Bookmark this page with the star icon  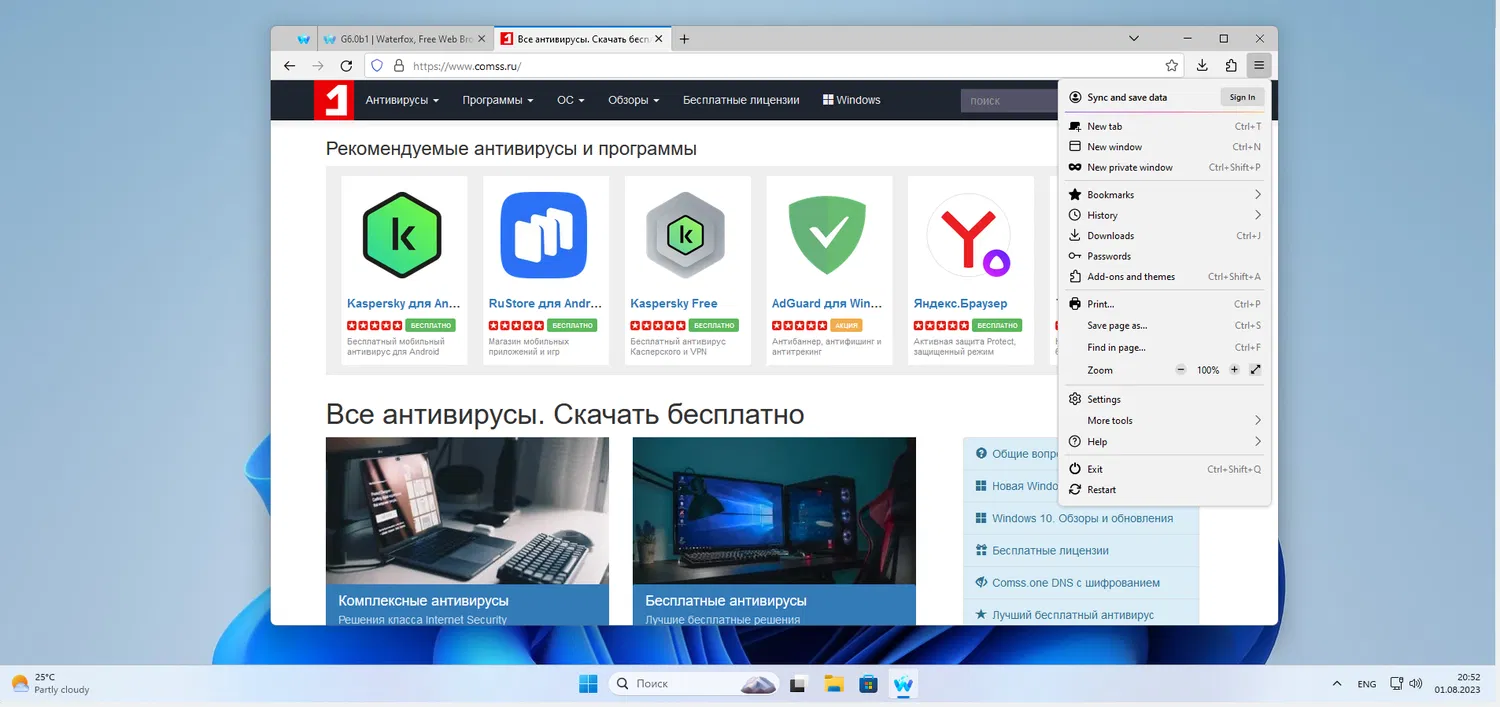(1171, 66)
